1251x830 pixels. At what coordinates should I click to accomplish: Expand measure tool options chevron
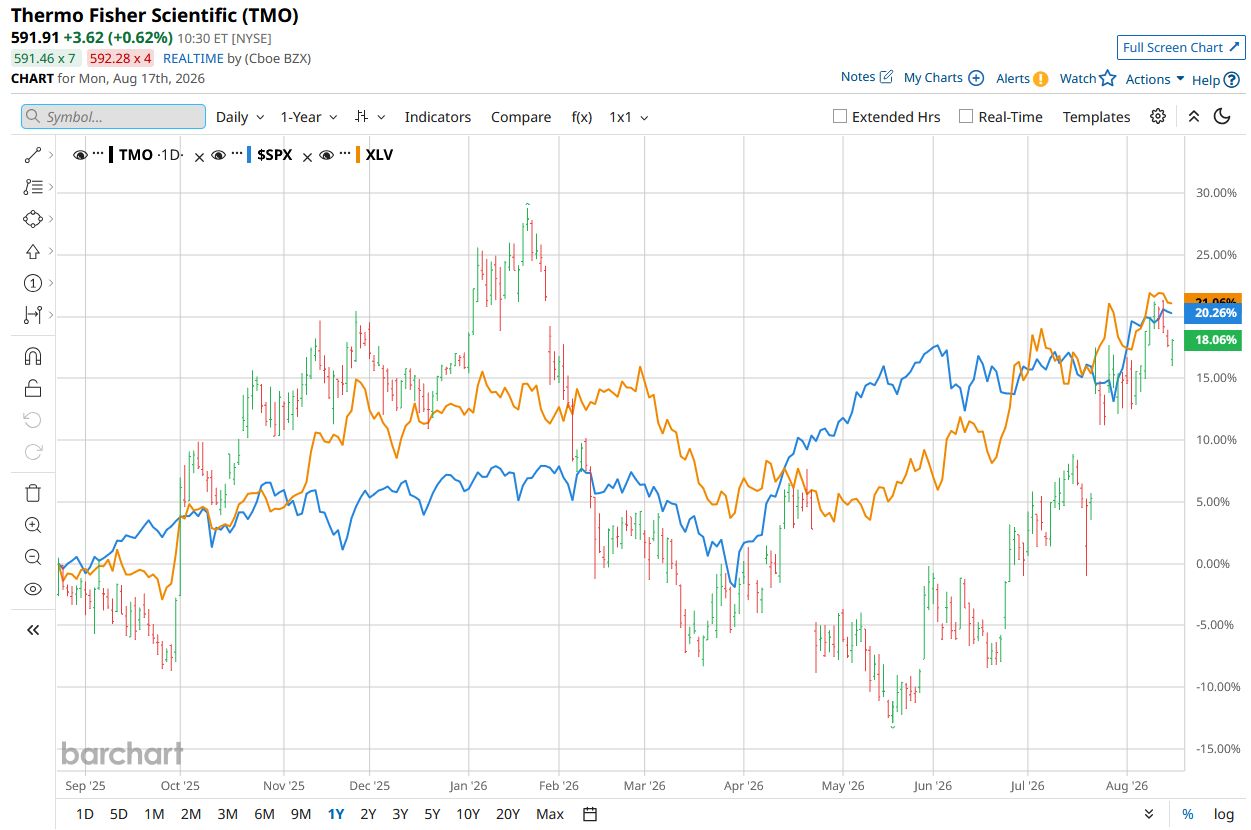click(51, 315)
